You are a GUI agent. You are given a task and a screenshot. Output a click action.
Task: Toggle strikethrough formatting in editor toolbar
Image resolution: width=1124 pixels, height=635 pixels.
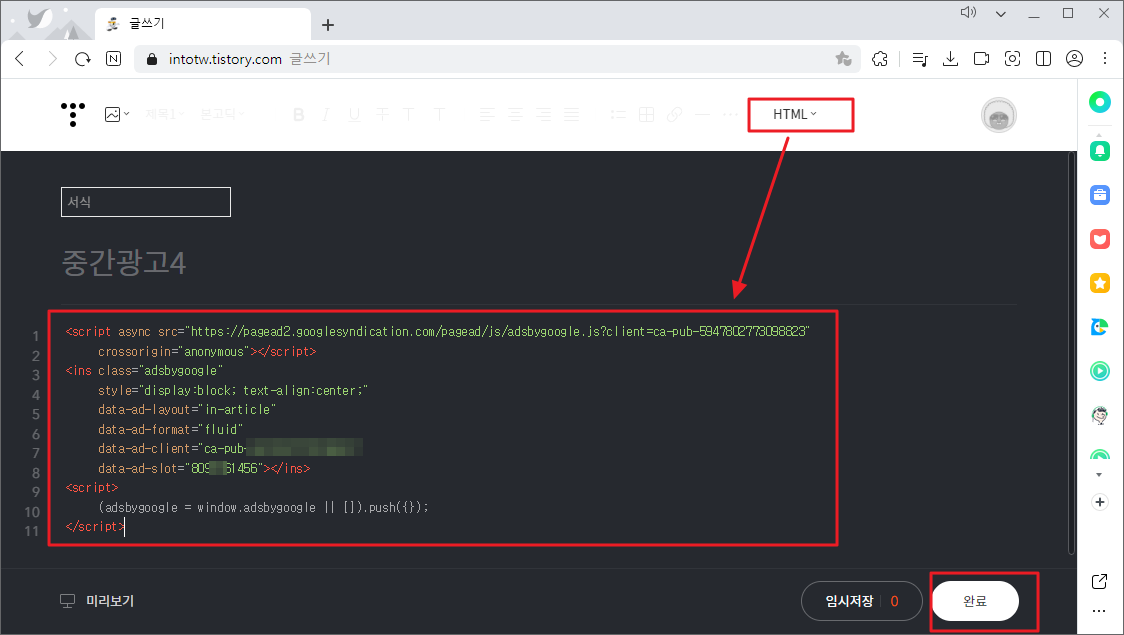(x=382, y=115)
